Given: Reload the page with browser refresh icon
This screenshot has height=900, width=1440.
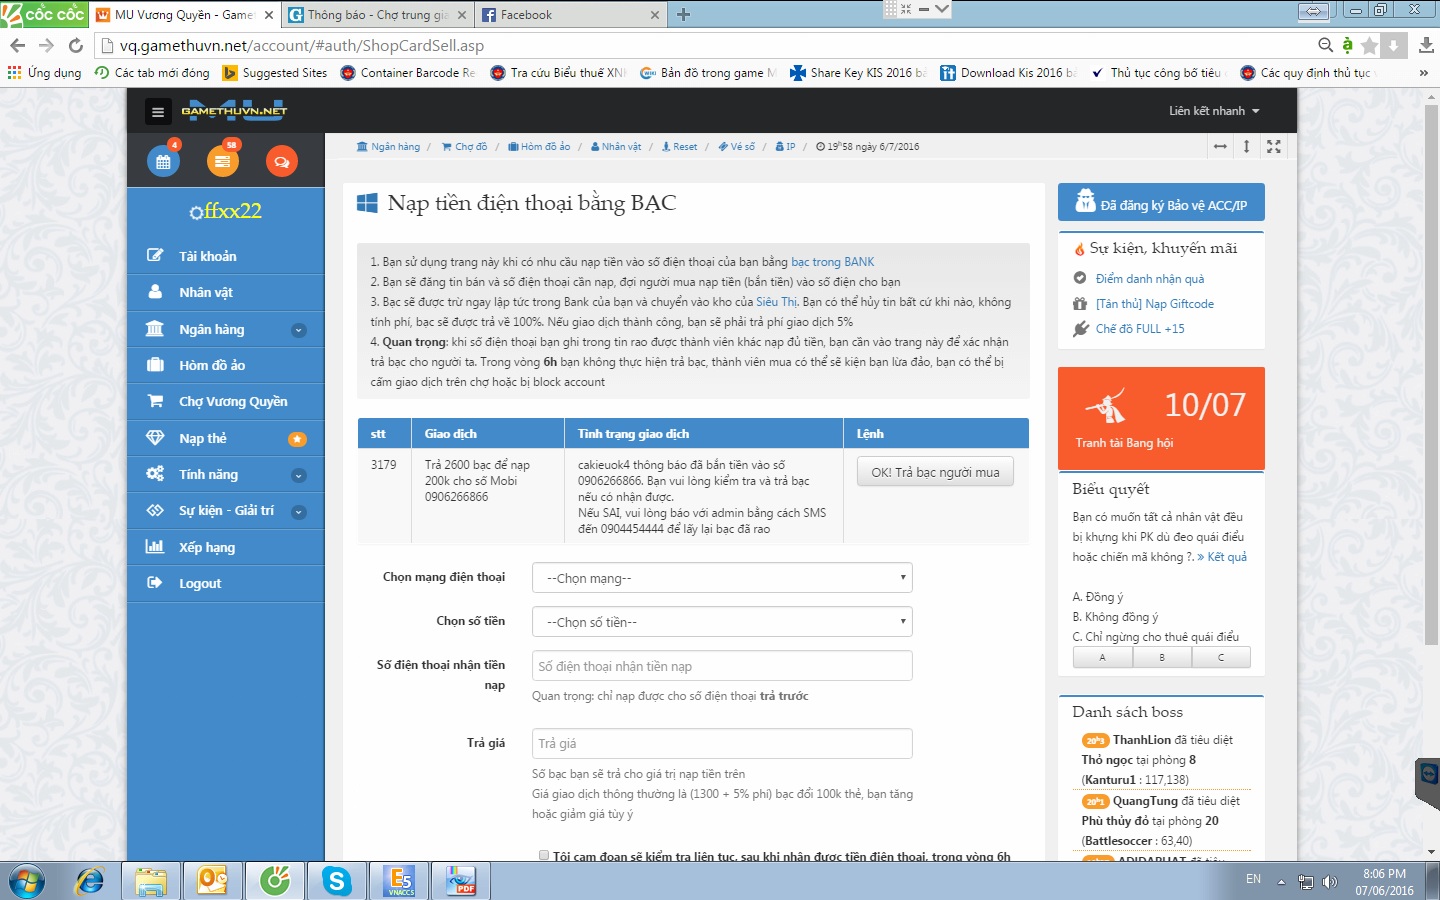Looking at the screenshot, I should point(75,45).
